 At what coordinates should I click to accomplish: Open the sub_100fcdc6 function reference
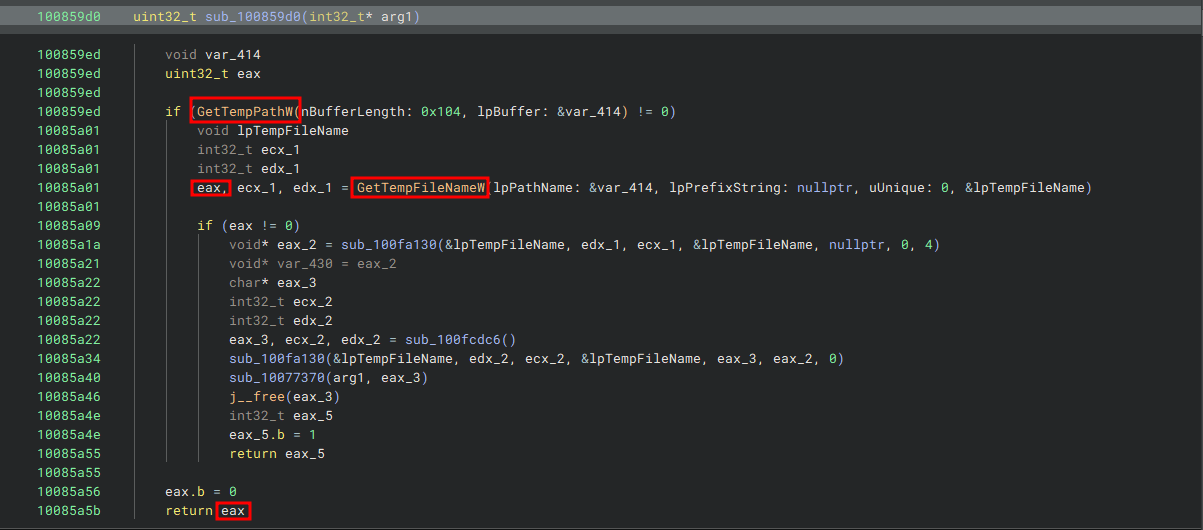click(x=460, y=339)
